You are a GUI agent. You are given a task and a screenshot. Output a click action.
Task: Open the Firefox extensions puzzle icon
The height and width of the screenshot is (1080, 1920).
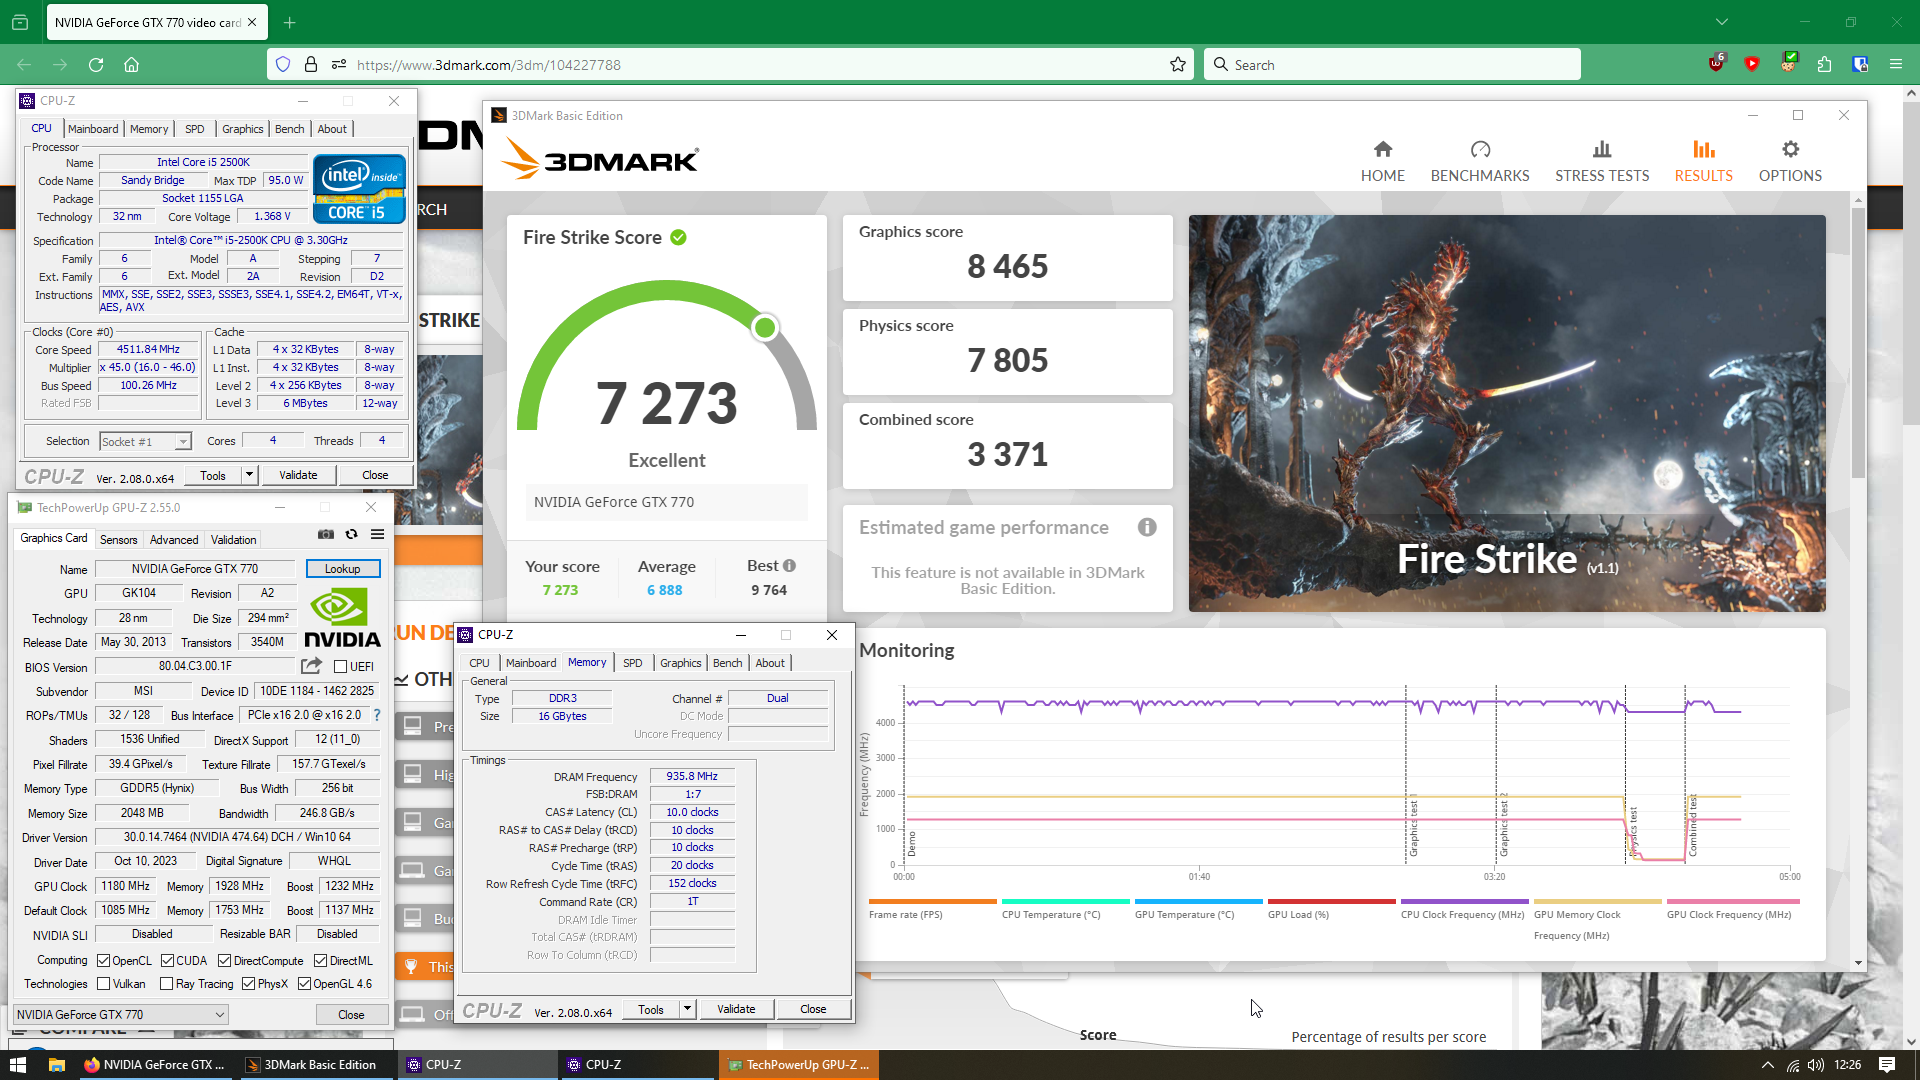pyautogui.click(x=1824, y=64)
